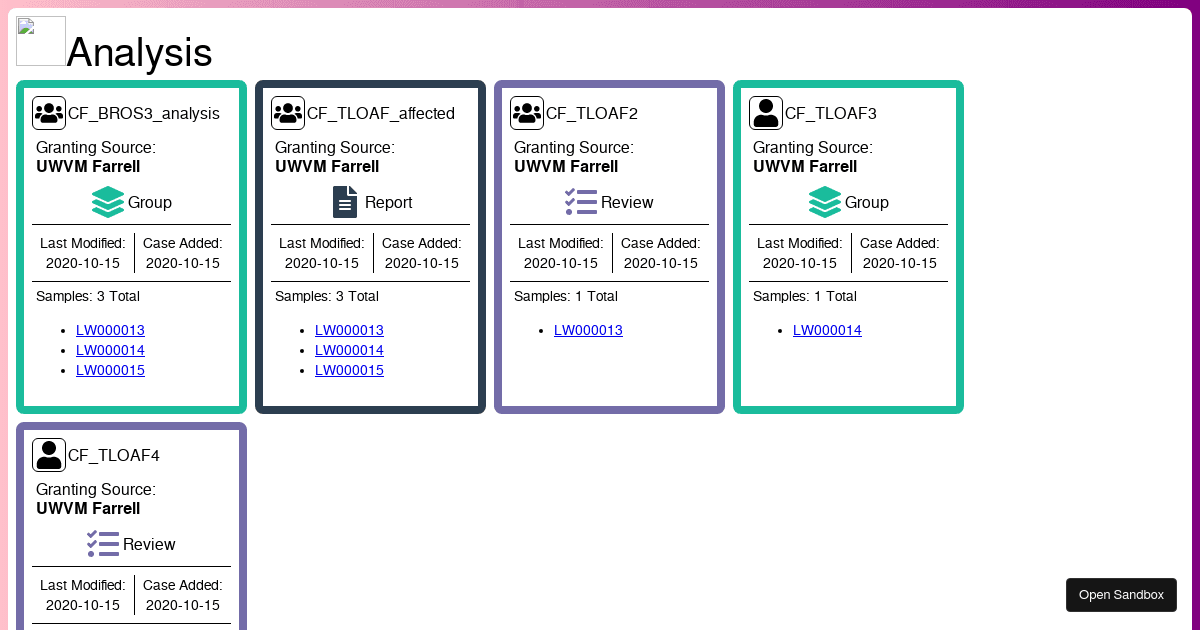Click the Report document icon on CF_TLOAF_affected card
The image size is (1200, 630).
pos(344,201)
